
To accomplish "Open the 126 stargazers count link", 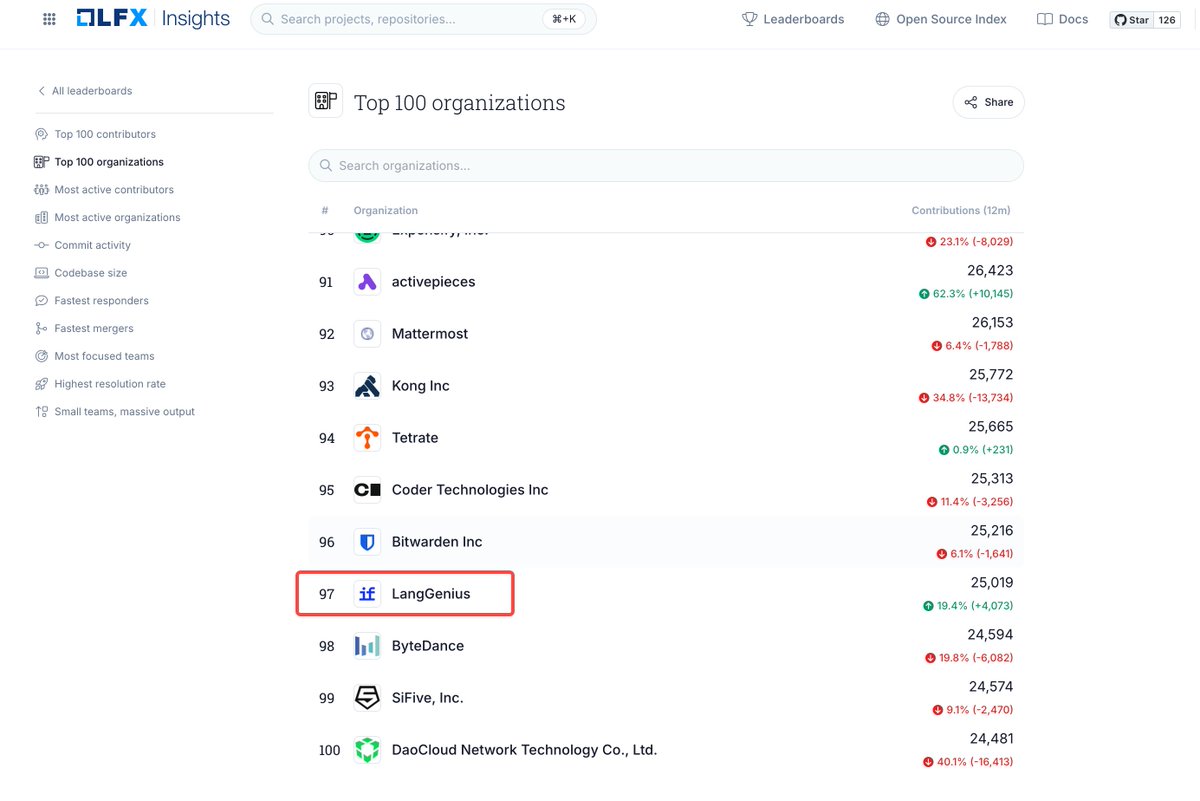I will click(1167, 18).
